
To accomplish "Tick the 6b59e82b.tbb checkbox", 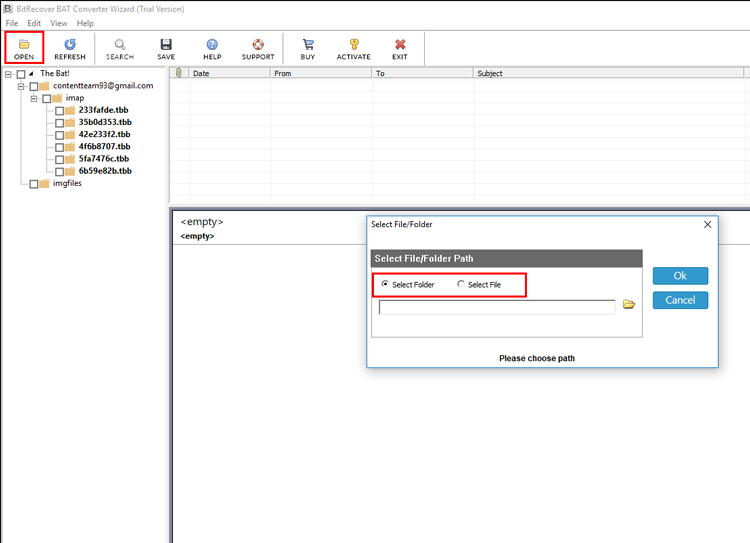I will point(59,172).
